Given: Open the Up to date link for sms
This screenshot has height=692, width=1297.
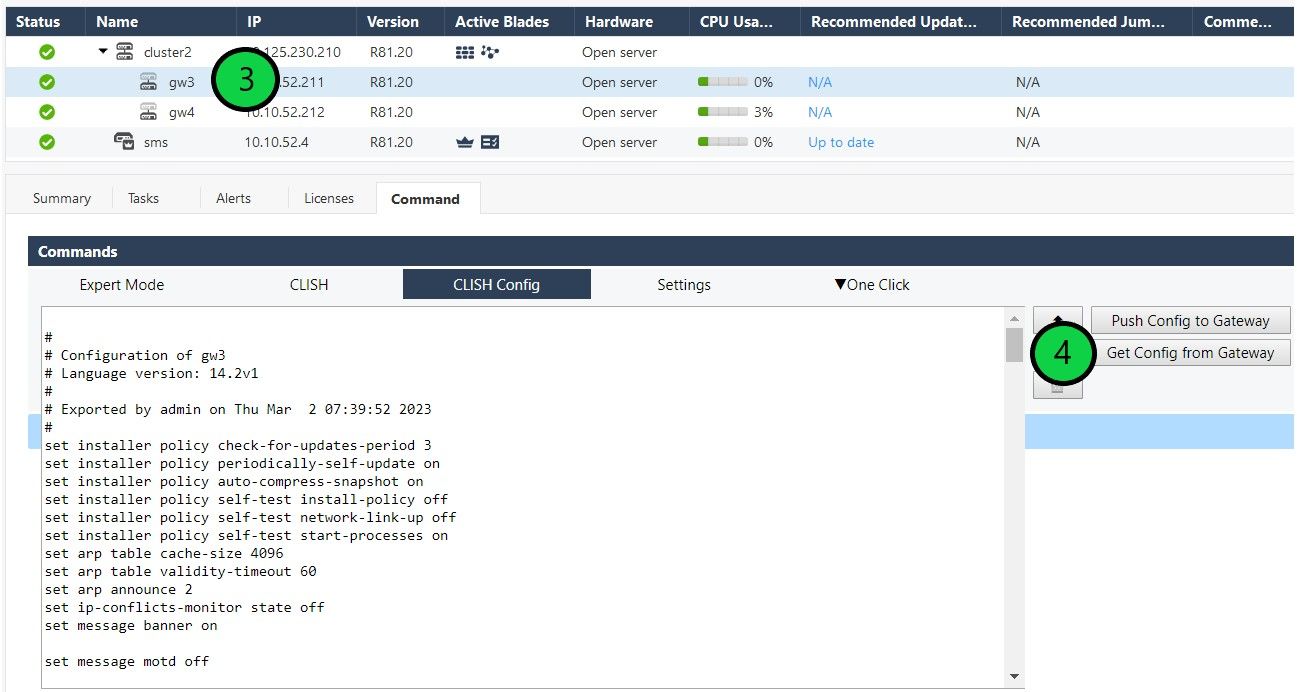Looking at the screenshot, I should tap(841, 142).
